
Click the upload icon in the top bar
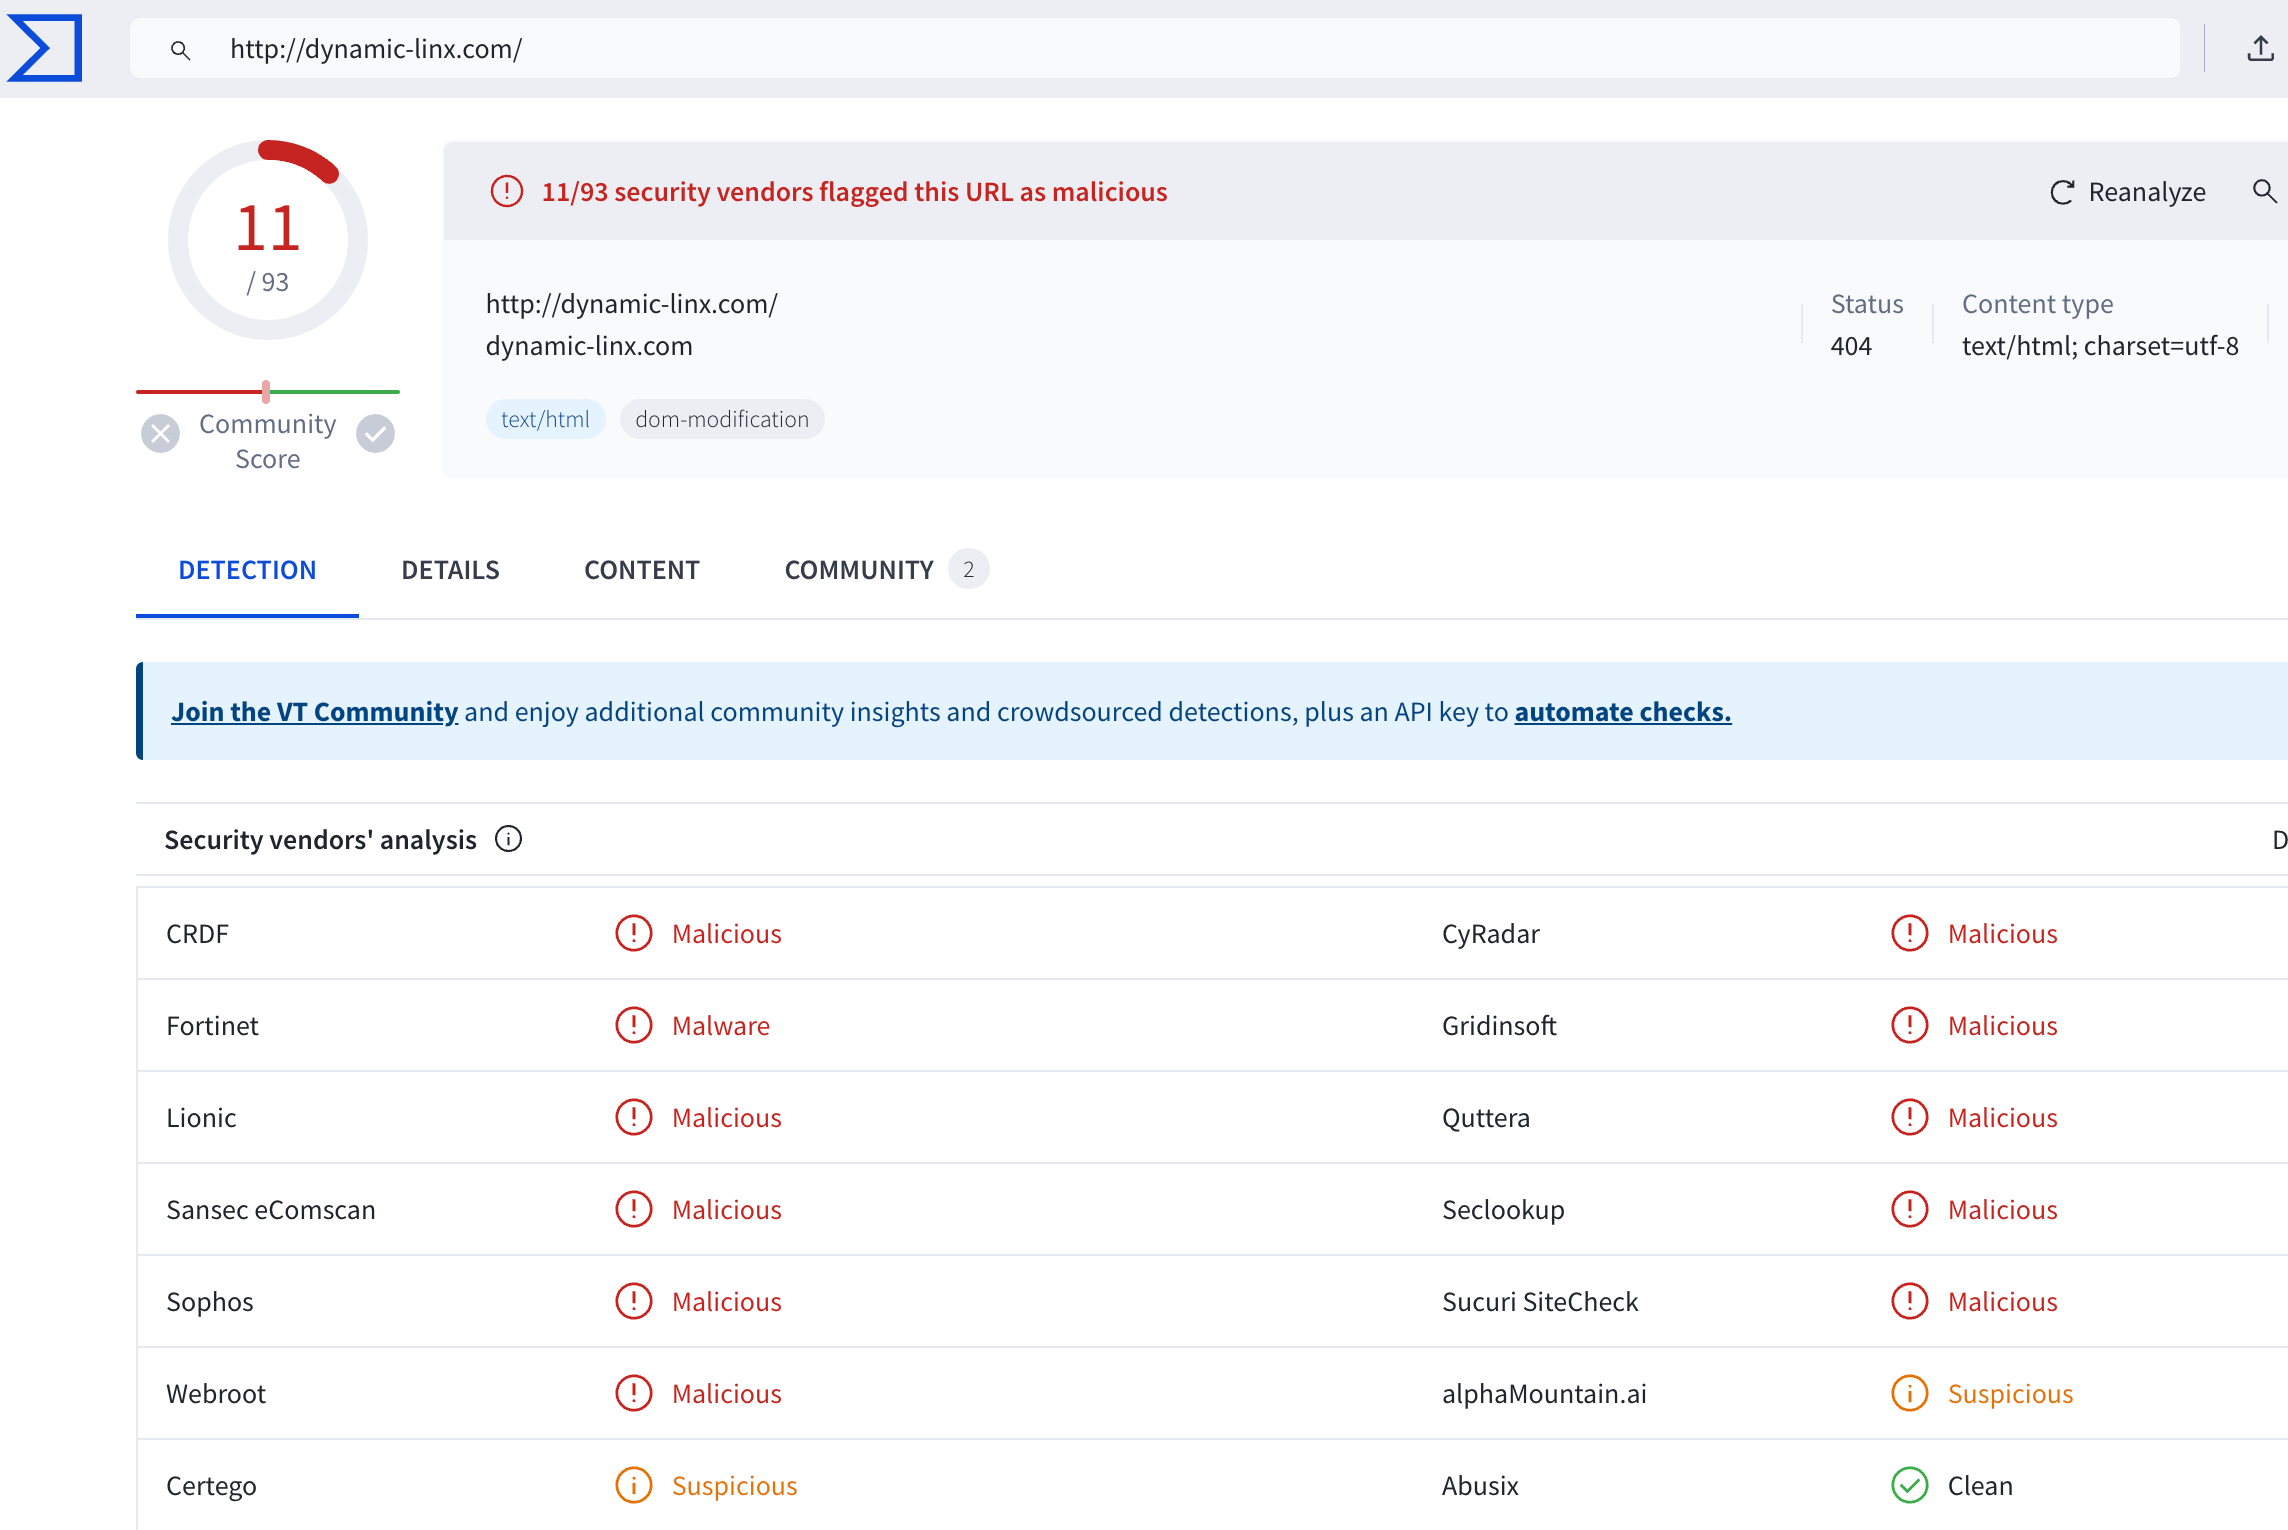pos(2260,48)
